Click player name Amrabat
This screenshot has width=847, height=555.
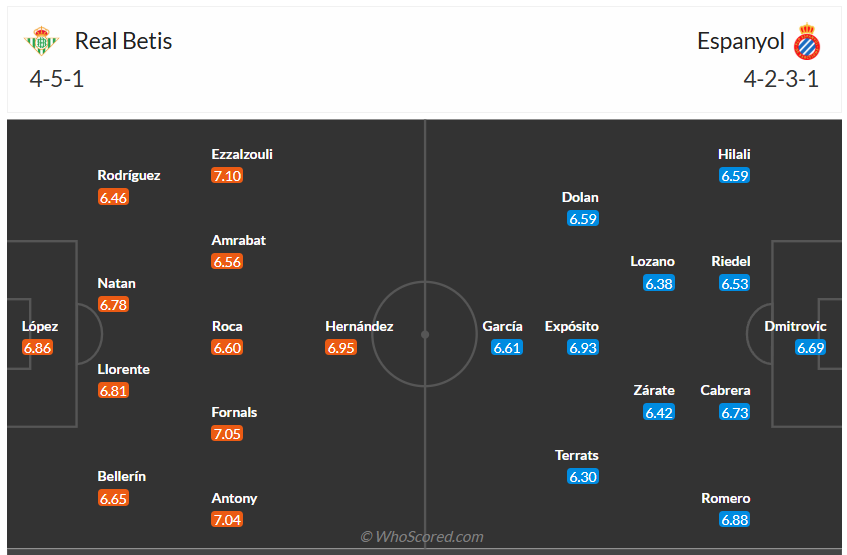[x=239, y=240]
